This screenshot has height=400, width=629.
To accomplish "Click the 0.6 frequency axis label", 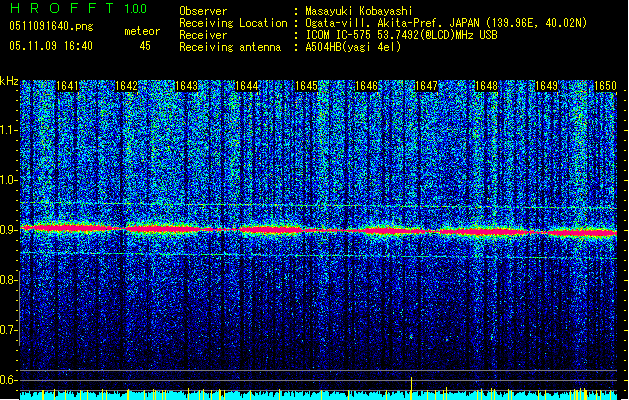I will (x=9, y=380).
